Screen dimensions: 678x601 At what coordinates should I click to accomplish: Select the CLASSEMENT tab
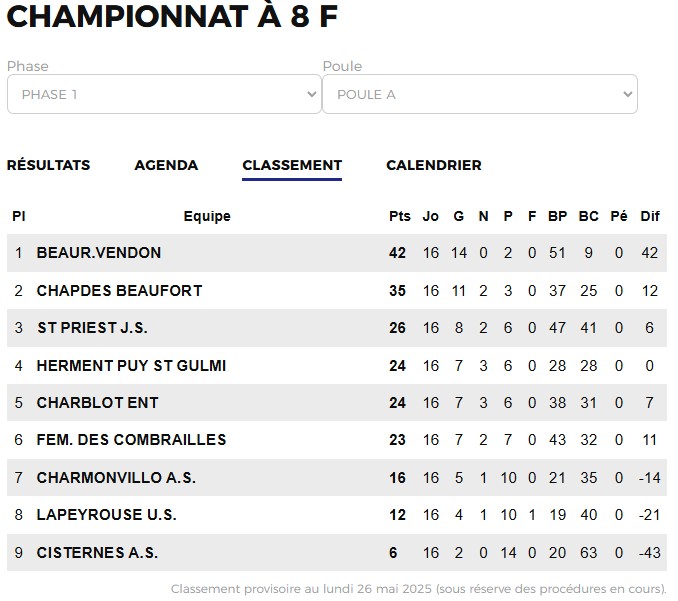(292, 165)
